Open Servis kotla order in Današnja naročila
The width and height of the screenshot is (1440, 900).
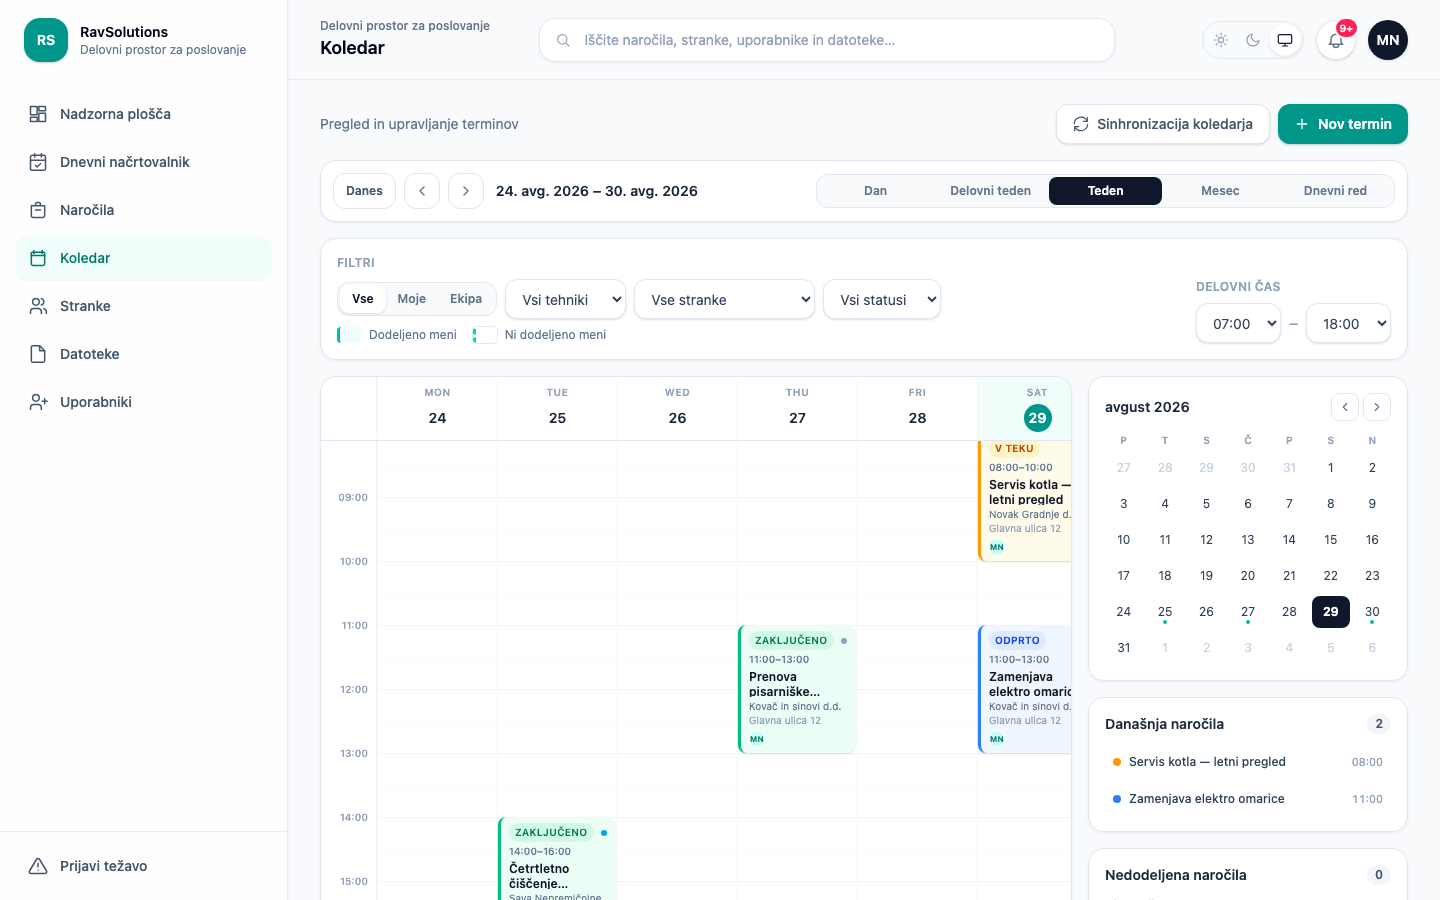[x=1248, y=762]
